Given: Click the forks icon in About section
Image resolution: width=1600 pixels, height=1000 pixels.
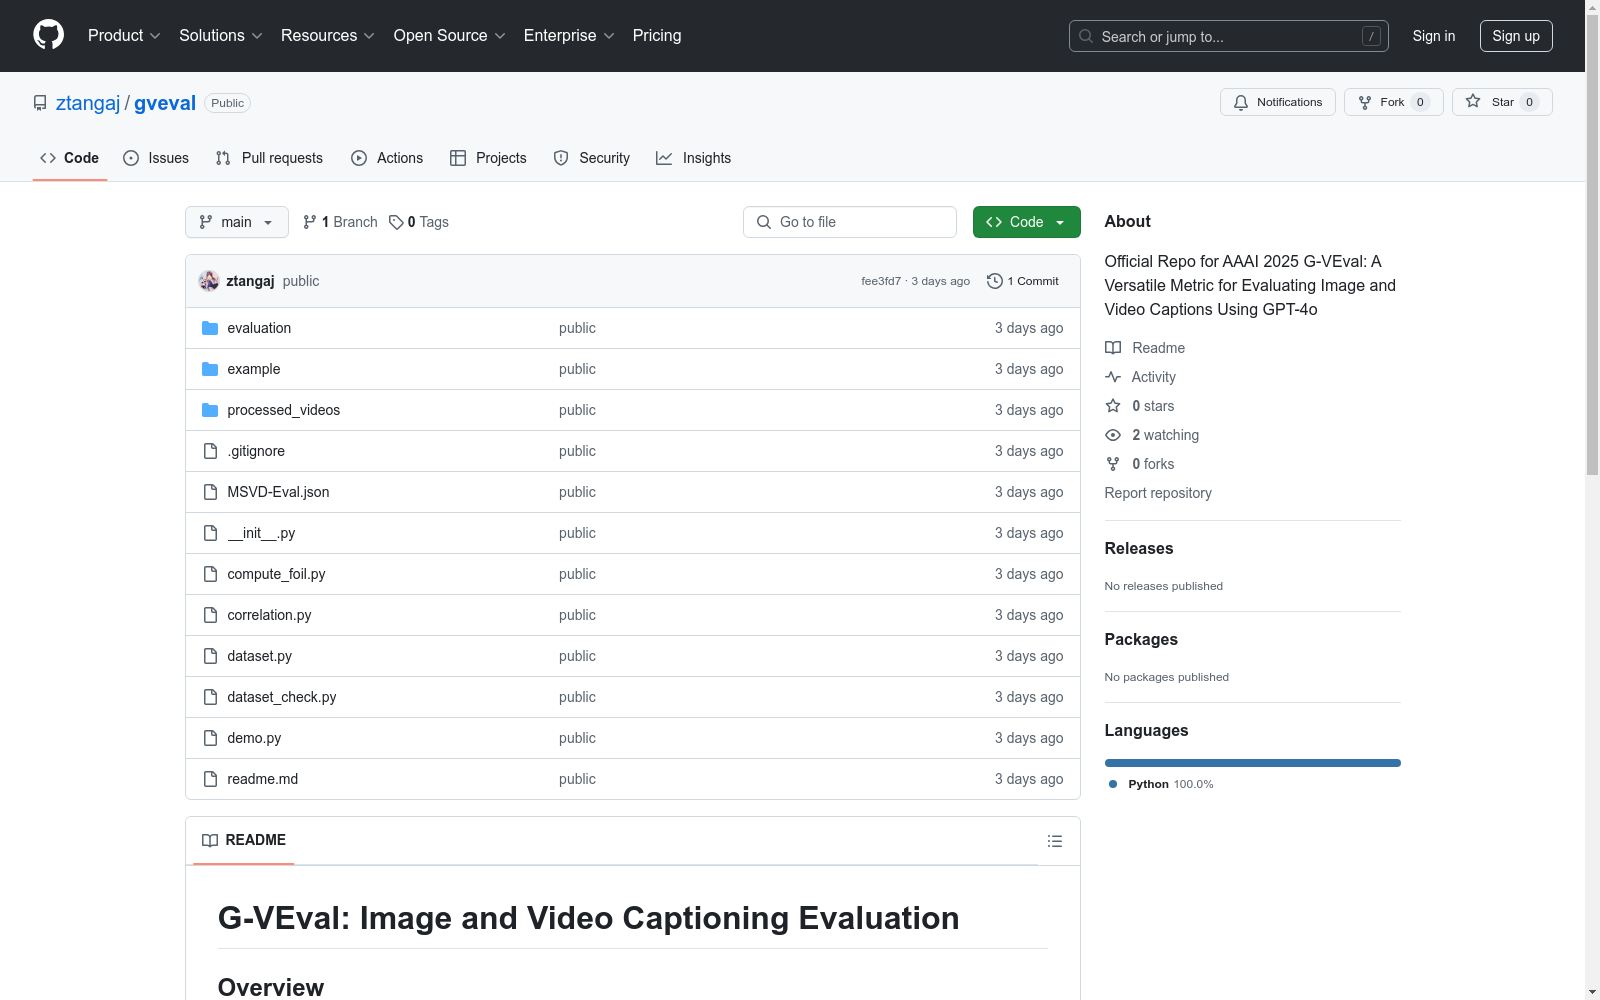Looking at the screenshot, I should [x=1113, y=464].
